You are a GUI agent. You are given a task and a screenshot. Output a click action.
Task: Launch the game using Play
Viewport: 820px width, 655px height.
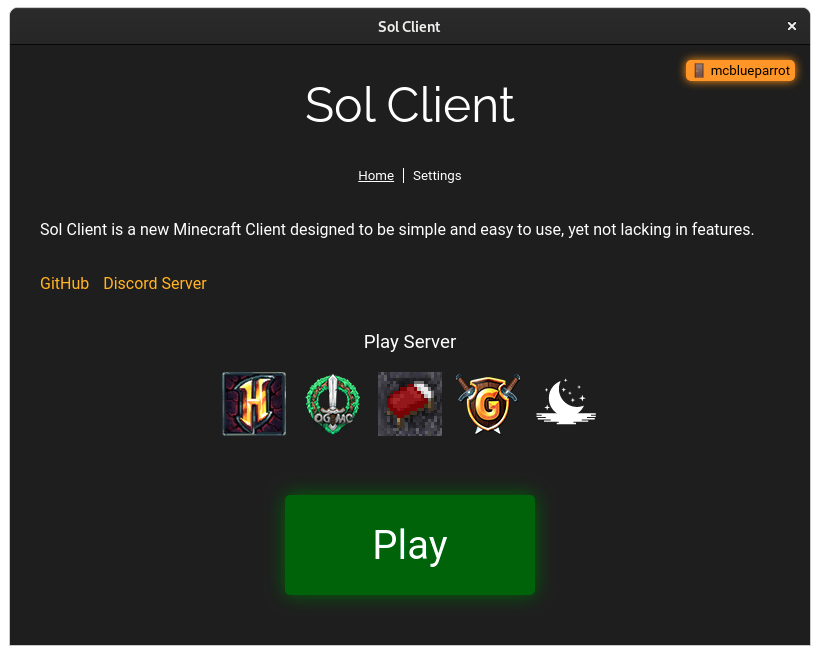click(x=409, y=544)
